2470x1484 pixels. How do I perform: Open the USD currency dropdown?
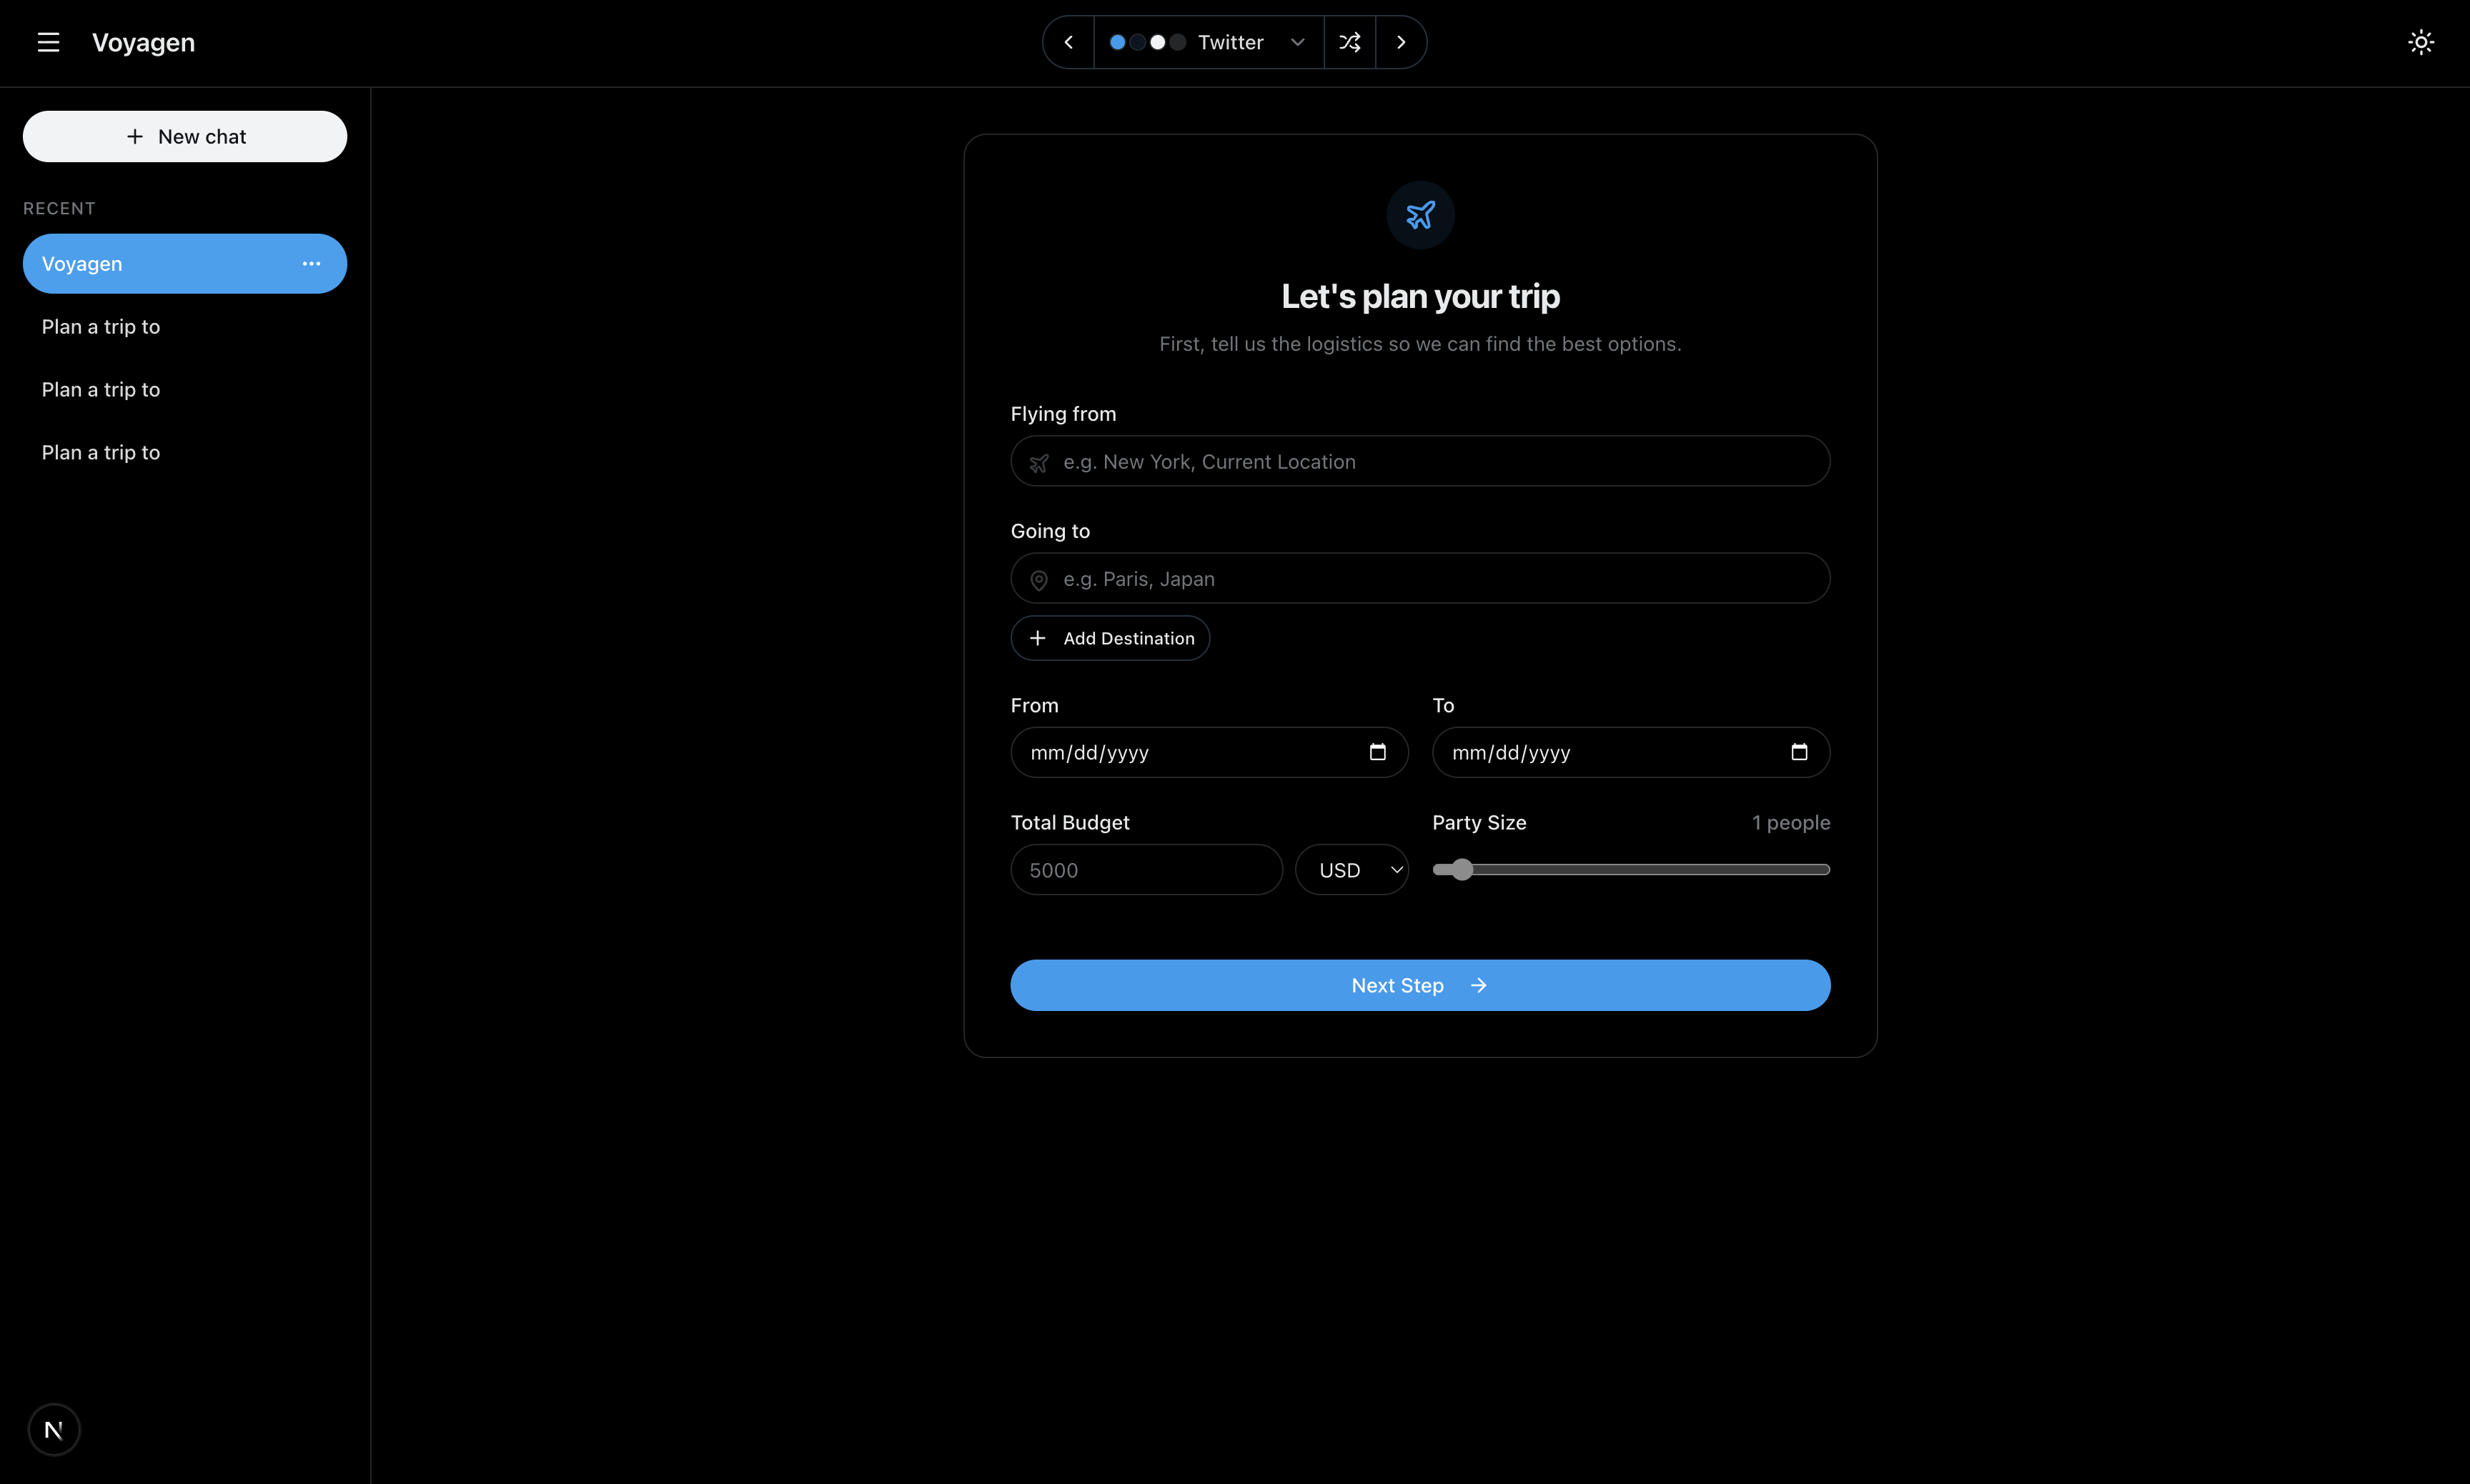click(x=1352, y=869)
